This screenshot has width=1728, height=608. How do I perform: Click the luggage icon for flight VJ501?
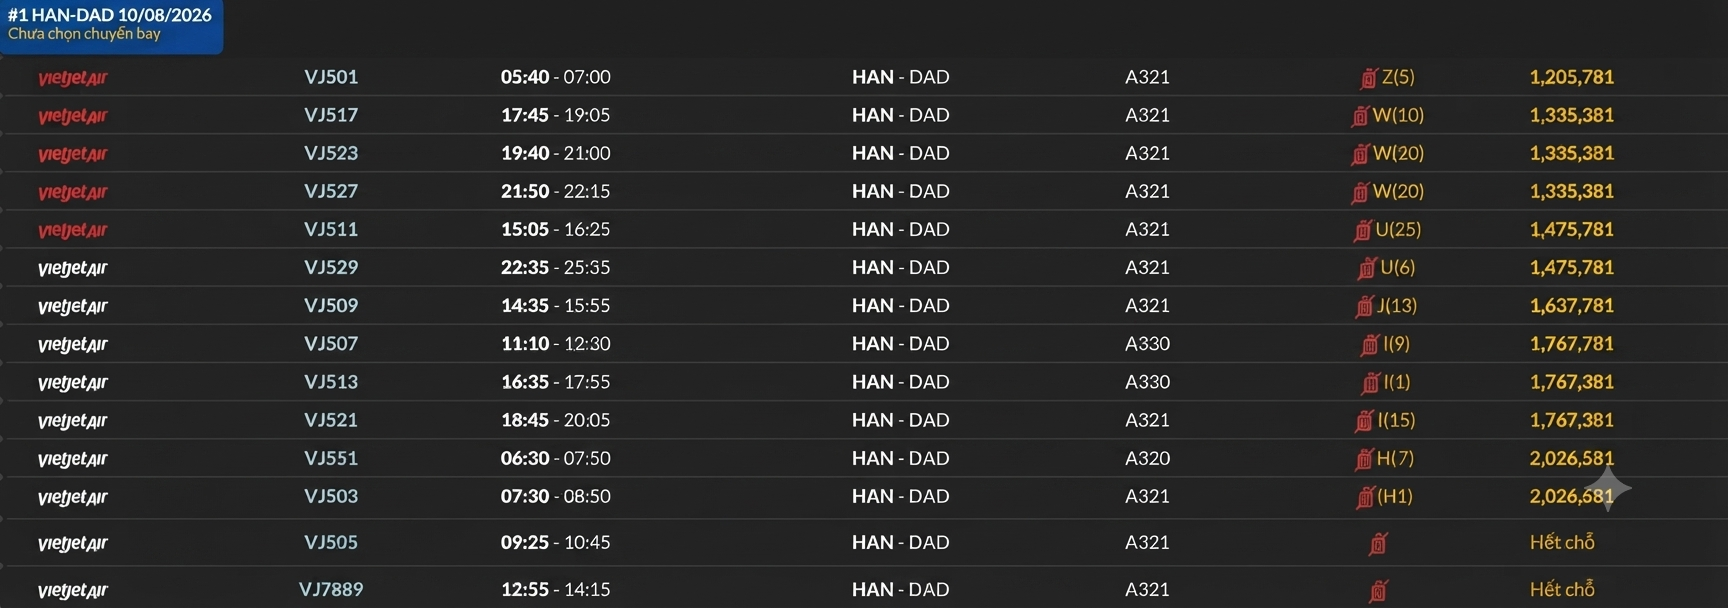1369,78
